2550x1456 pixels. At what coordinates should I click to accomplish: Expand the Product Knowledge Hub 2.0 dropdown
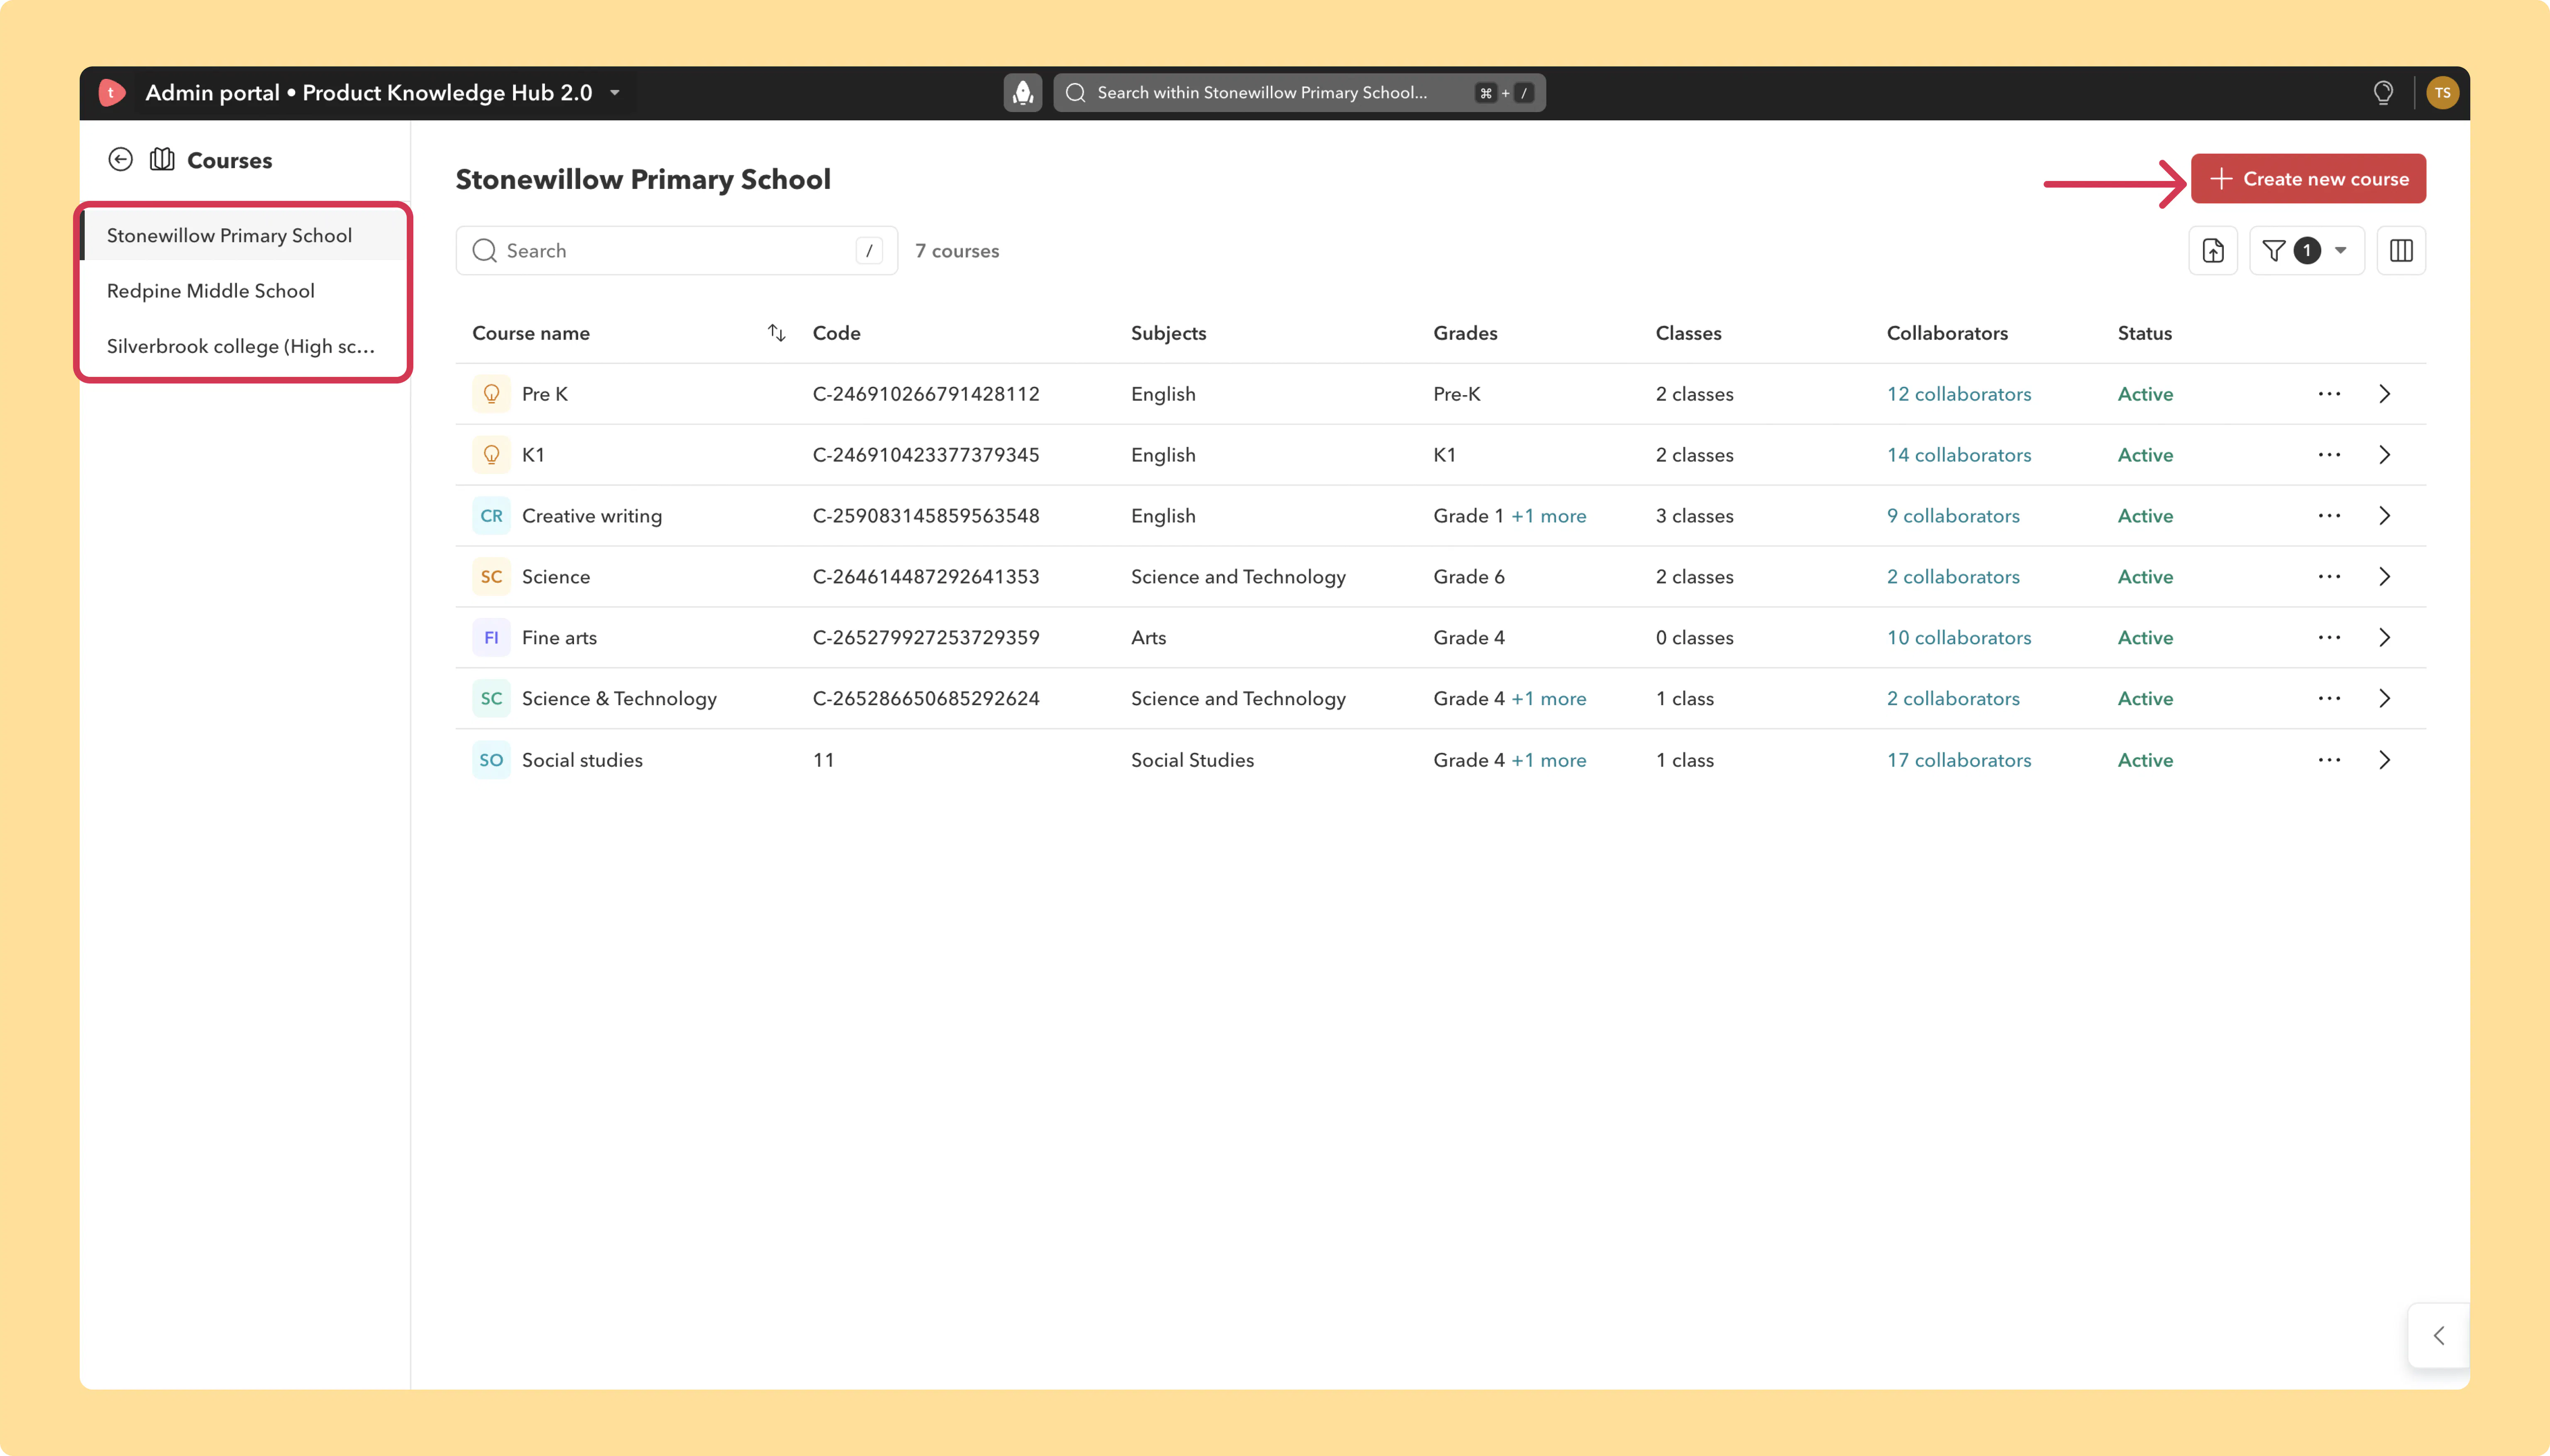click(x=615, y=93)
